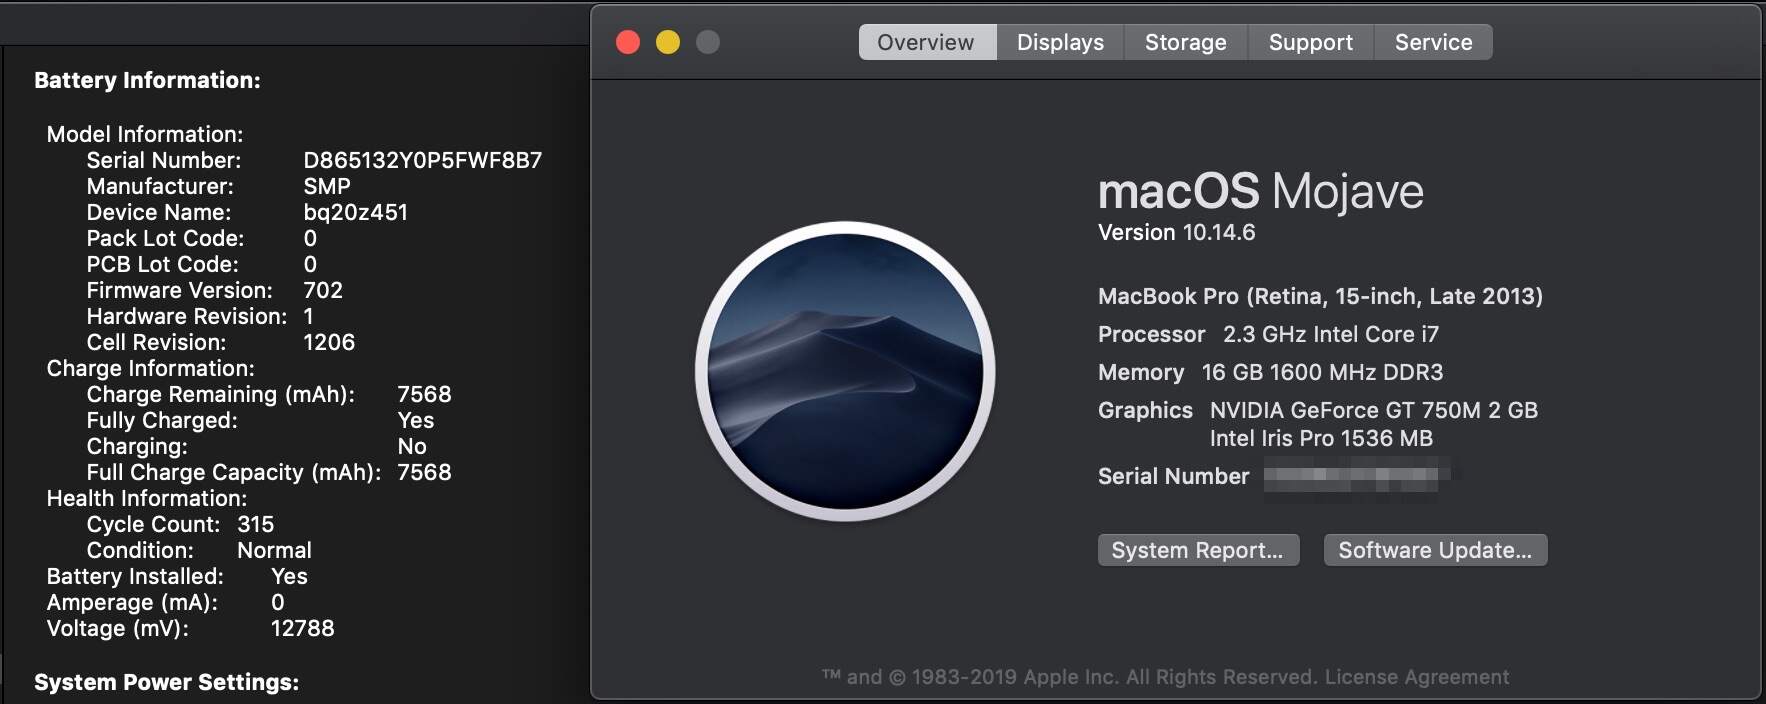The image size is (1766, 704).
Task: Open the Displays tab
Action: (x=1060, y=42)
